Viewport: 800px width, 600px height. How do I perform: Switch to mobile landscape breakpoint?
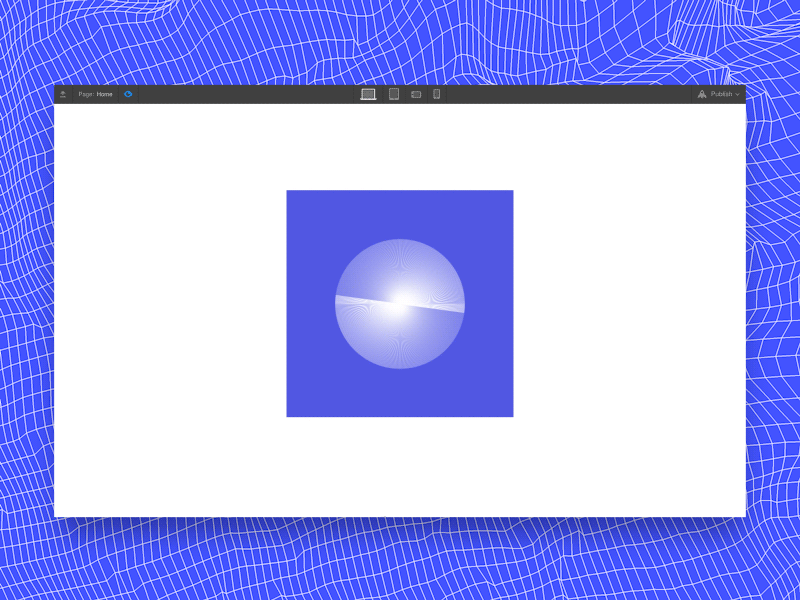click(x=416, y=94)
